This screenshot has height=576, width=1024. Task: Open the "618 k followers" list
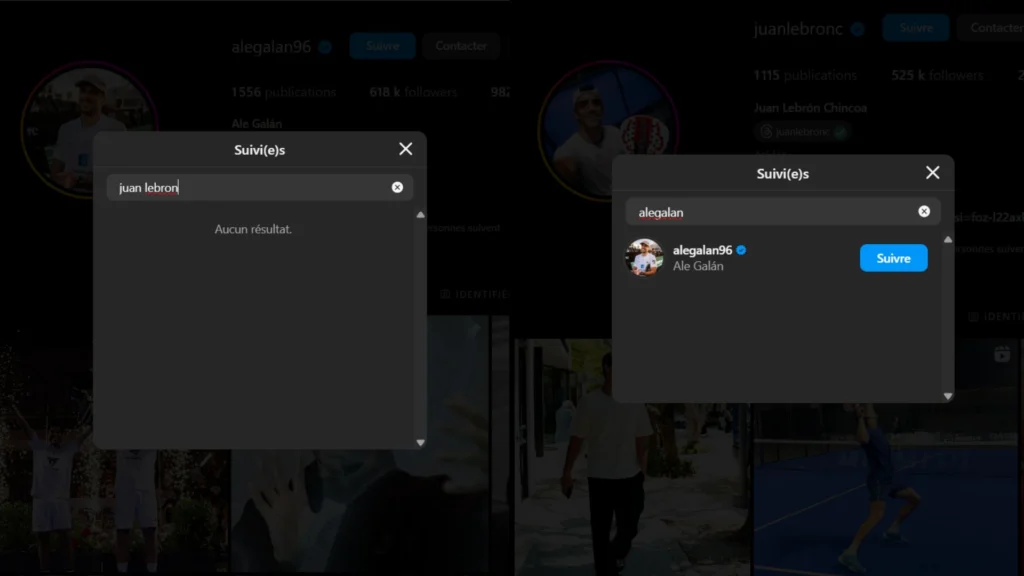[413, 92]
